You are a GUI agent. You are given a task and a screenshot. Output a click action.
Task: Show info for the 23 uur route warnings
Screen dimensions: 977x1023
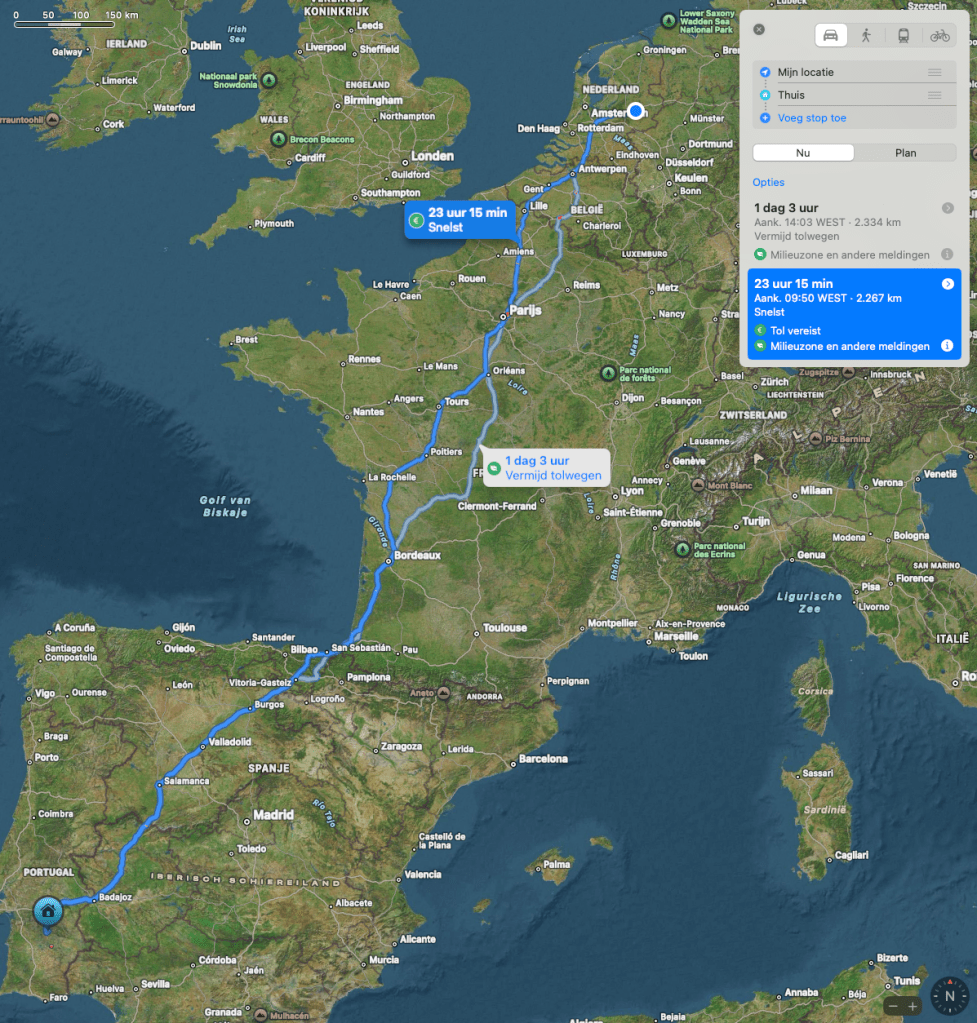(946, 346)
